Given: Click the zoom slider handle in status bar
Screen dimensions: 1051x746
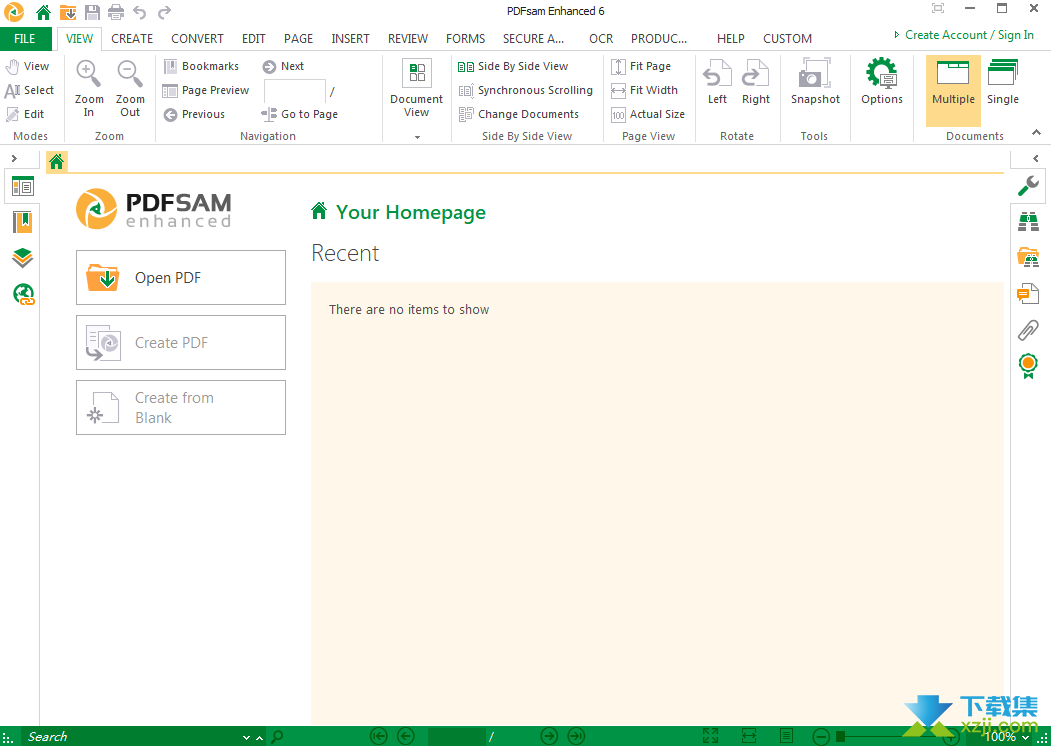Looking at the screenshot, I should [x=840, y=737].
